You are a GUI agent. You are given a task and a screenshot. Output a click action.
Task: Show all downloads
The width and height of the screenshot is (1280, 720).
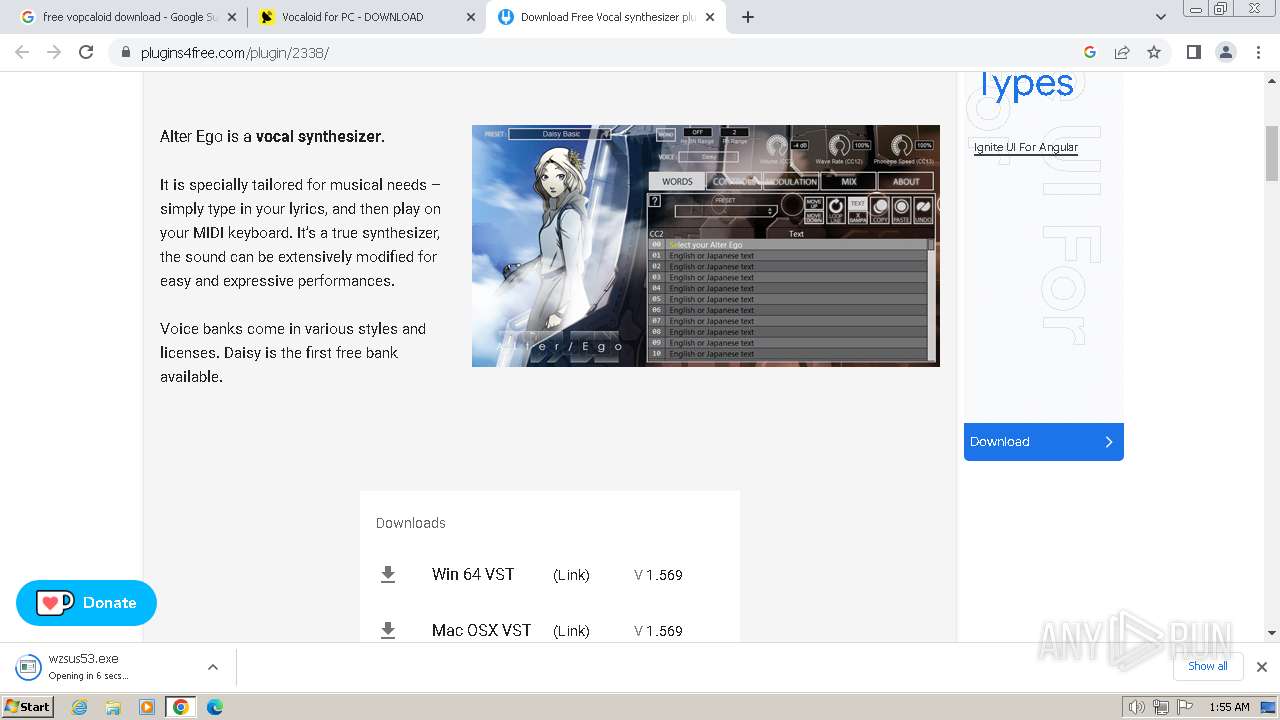coord(1207,666)
